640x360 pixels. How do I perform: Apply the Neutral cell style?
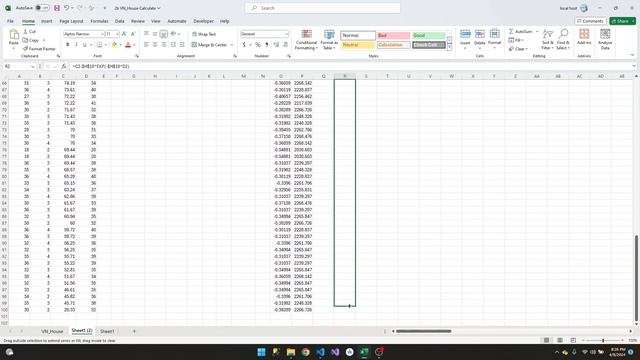coord(358,45)
